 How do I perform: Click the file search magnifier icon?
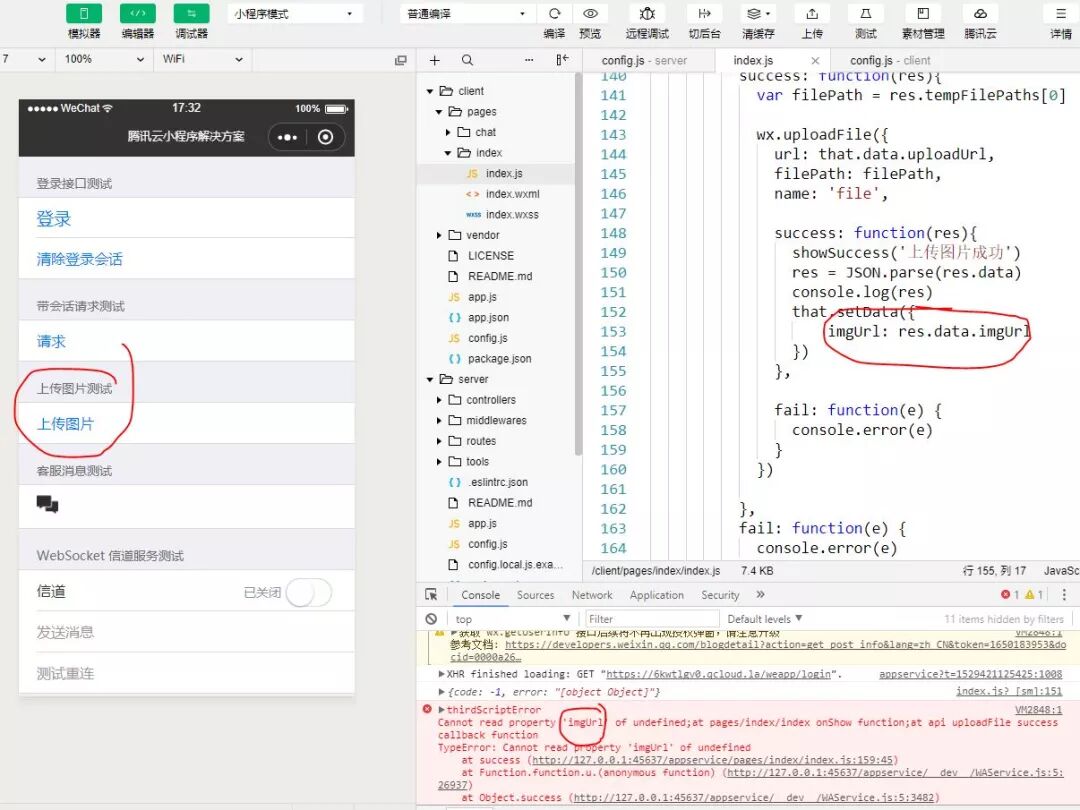coord(467,61)
